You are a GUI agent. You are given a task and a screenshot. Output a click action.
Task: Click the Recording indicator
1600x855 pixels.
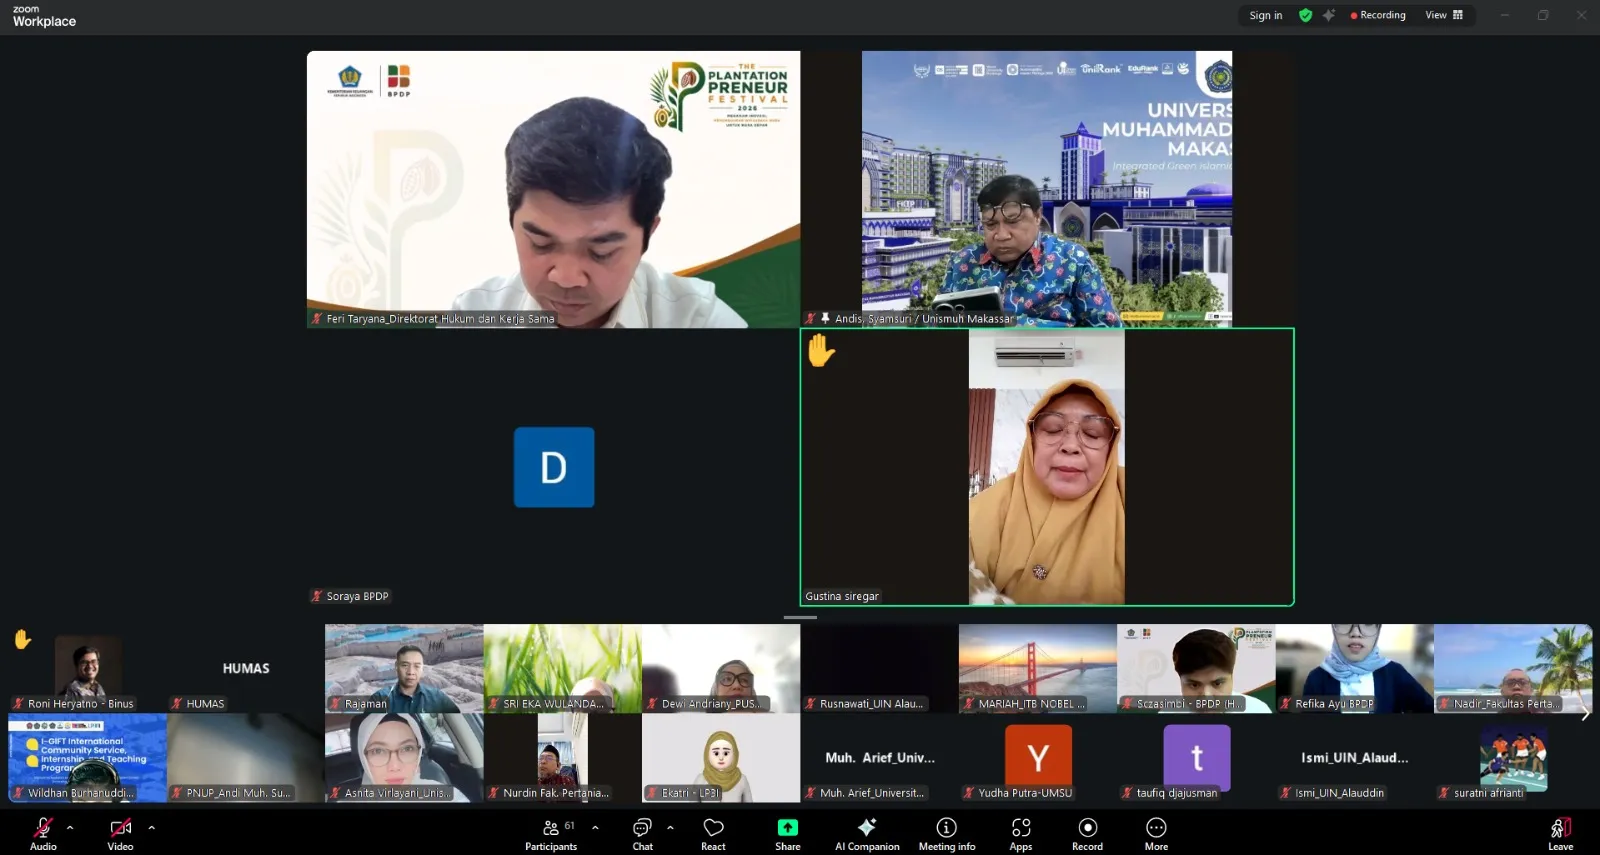point(1378,15)
